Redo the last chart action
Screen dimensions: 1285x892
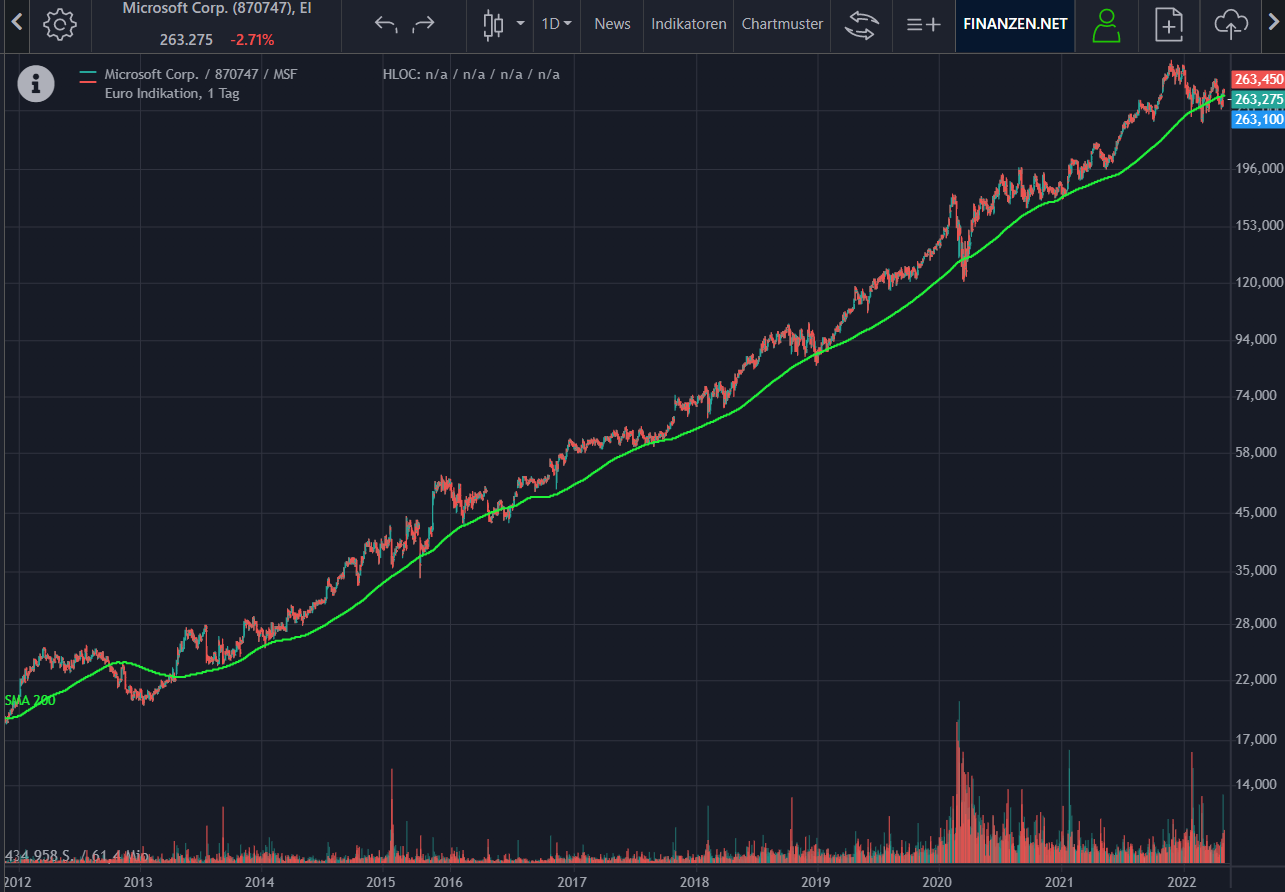tap(424, 24)
